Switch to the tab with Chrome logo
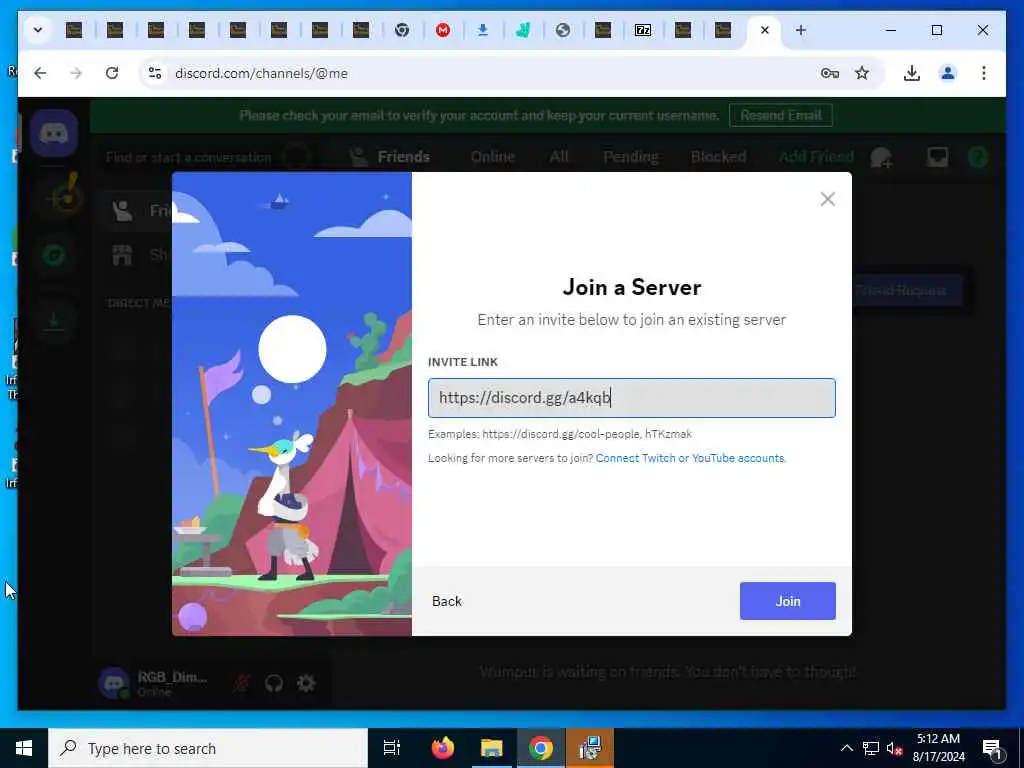Screen dimensions: 1024x768 (402, 30)
